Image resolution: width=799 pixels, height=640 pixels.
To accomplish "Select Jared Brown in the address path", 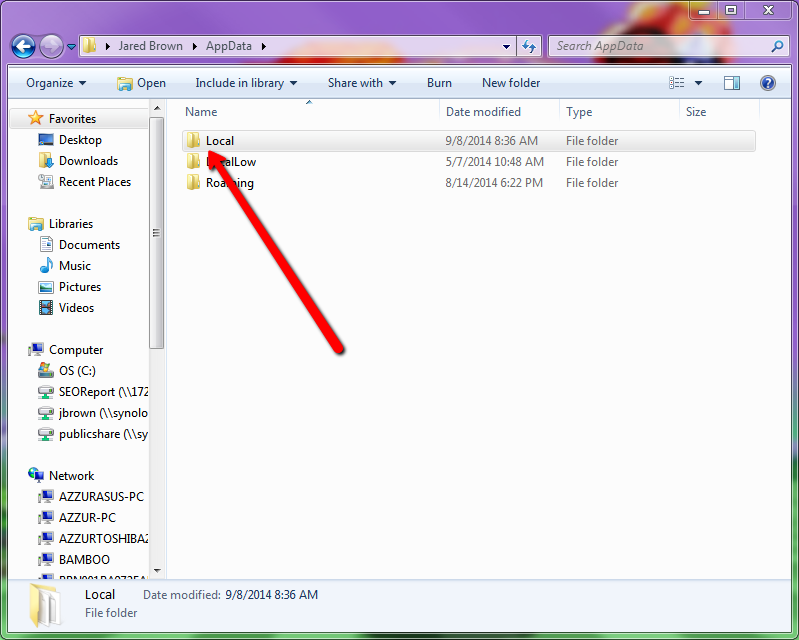I will click(x=150, y=46).
